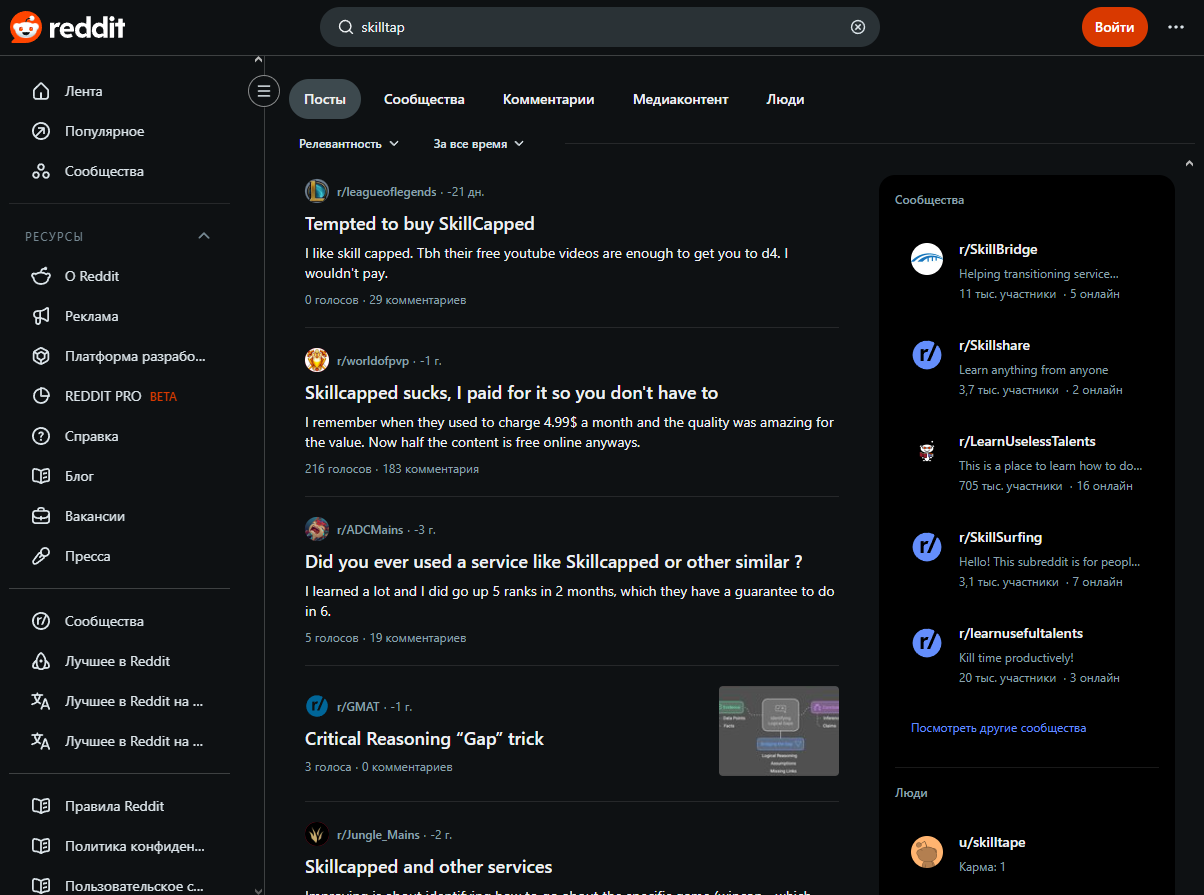
Task: Open post Skillcapped and other services
Action: [428, 867]
